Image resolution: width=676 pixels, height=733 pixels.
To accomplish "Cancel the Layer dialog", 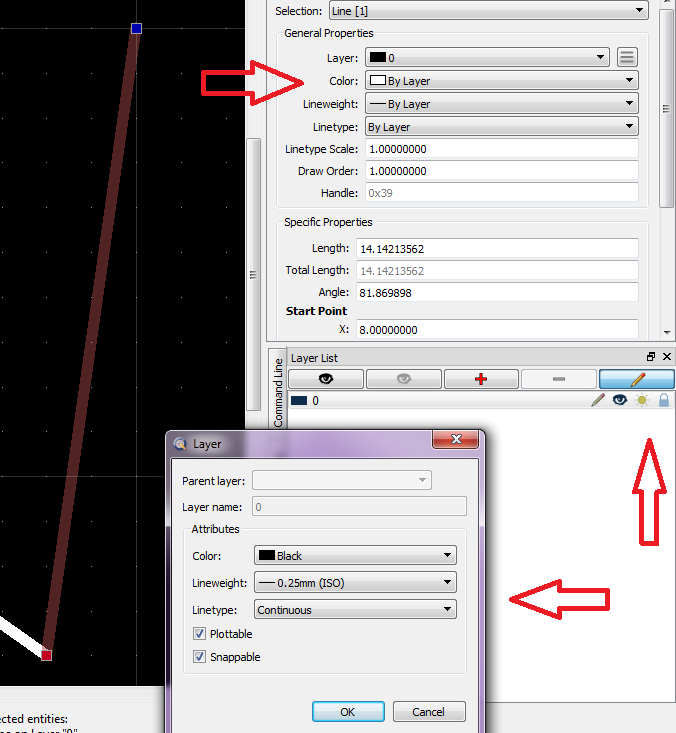I will point(429,711).
